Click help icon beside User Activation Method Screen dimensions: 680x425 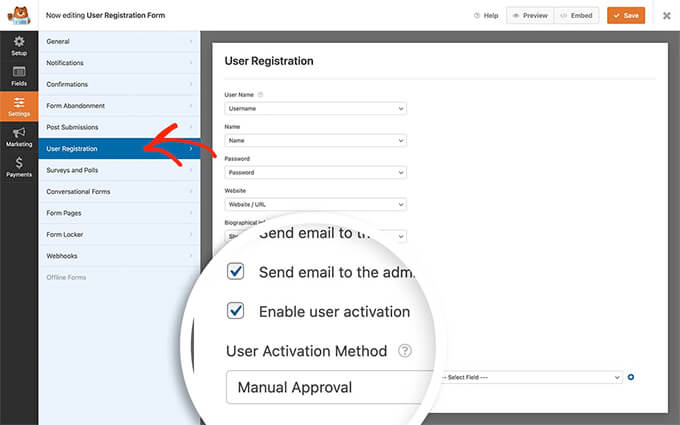pos(405,351)
